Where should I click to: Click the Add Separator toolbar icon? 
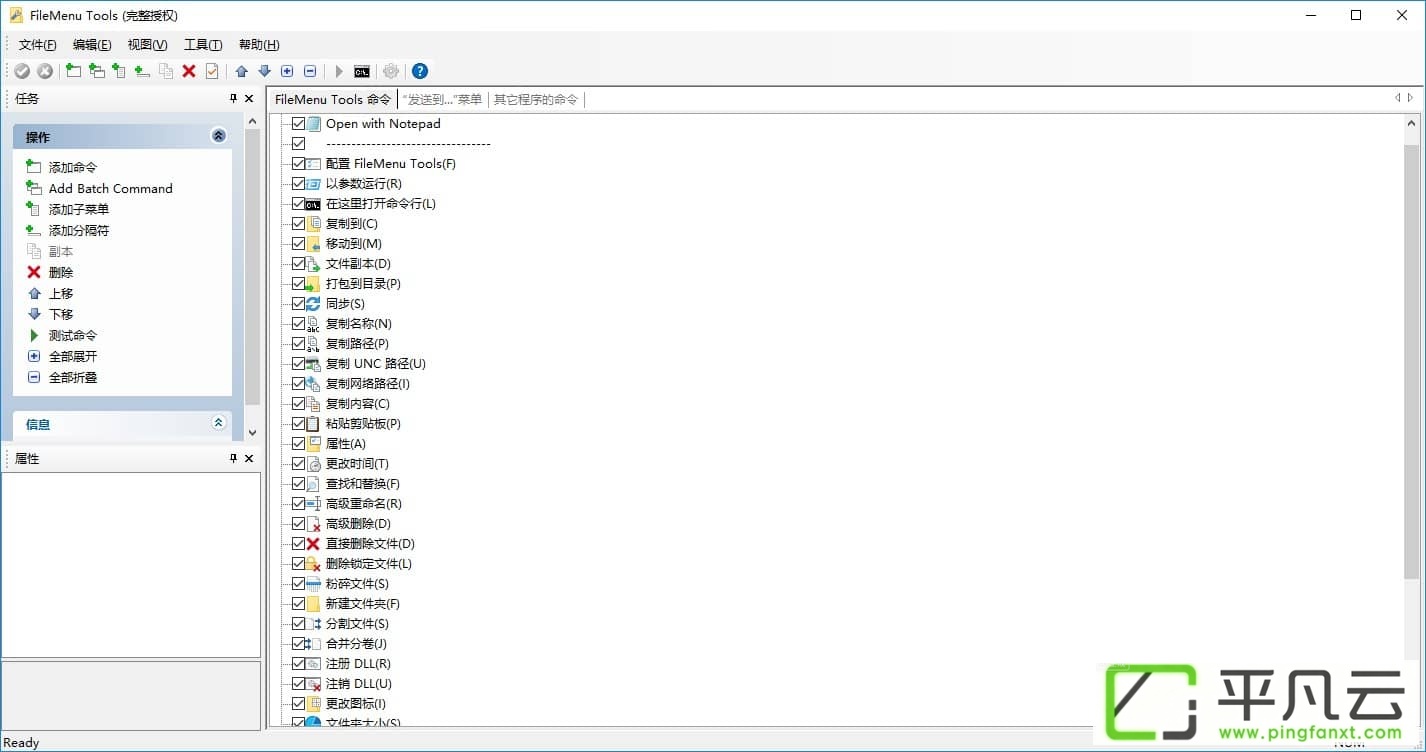(x=142, y=71)
